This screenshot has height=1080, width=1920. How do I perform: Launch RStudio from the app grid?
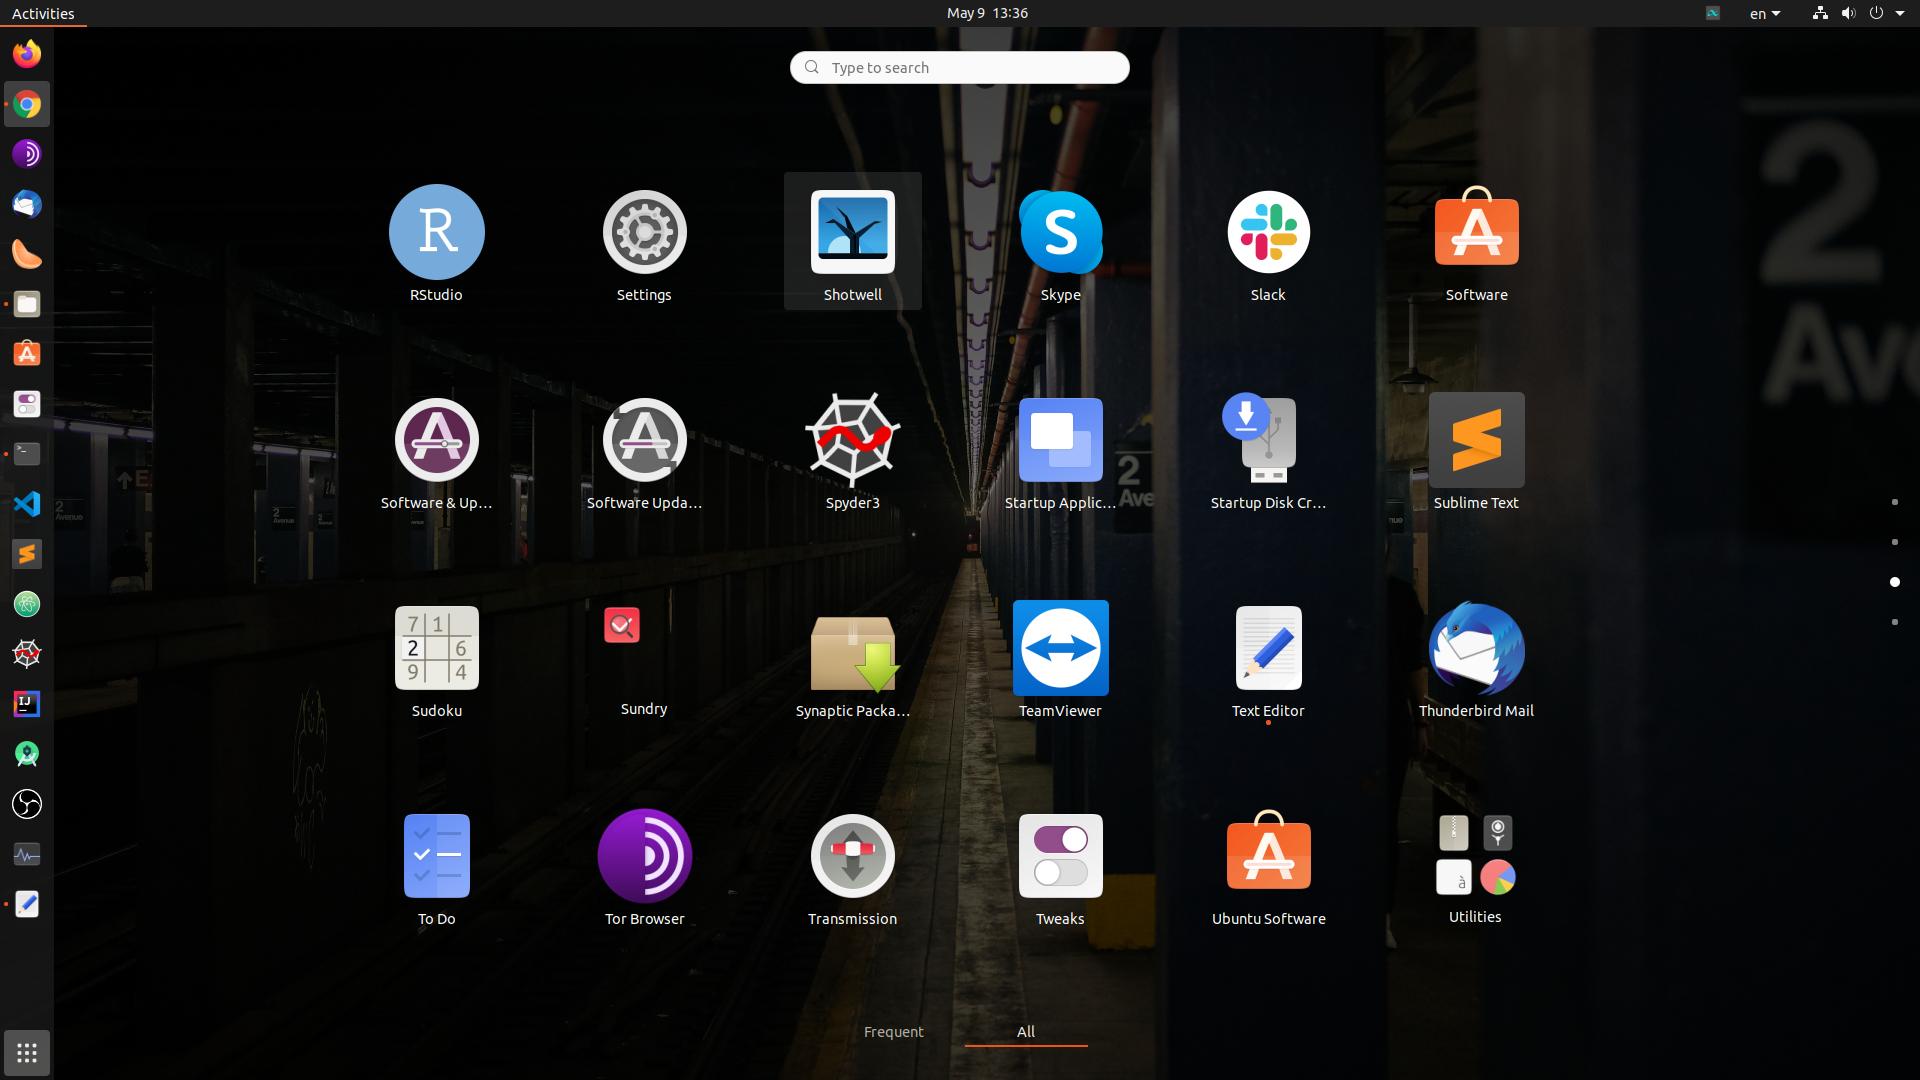(436, 231)
